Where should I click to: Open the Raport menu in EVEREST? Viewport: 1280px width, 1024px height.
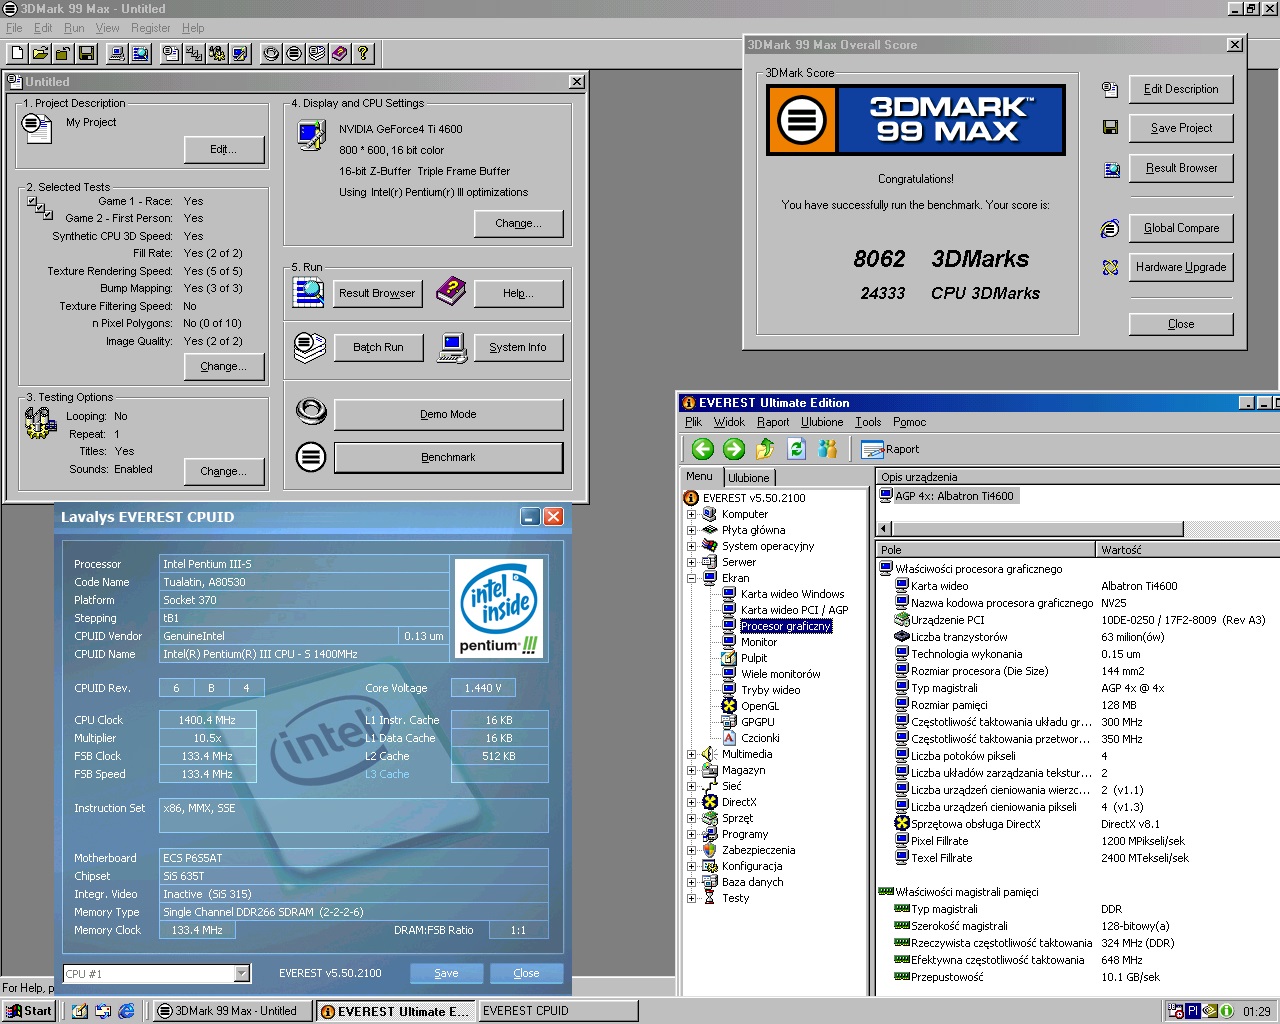(x=773, y=423)
